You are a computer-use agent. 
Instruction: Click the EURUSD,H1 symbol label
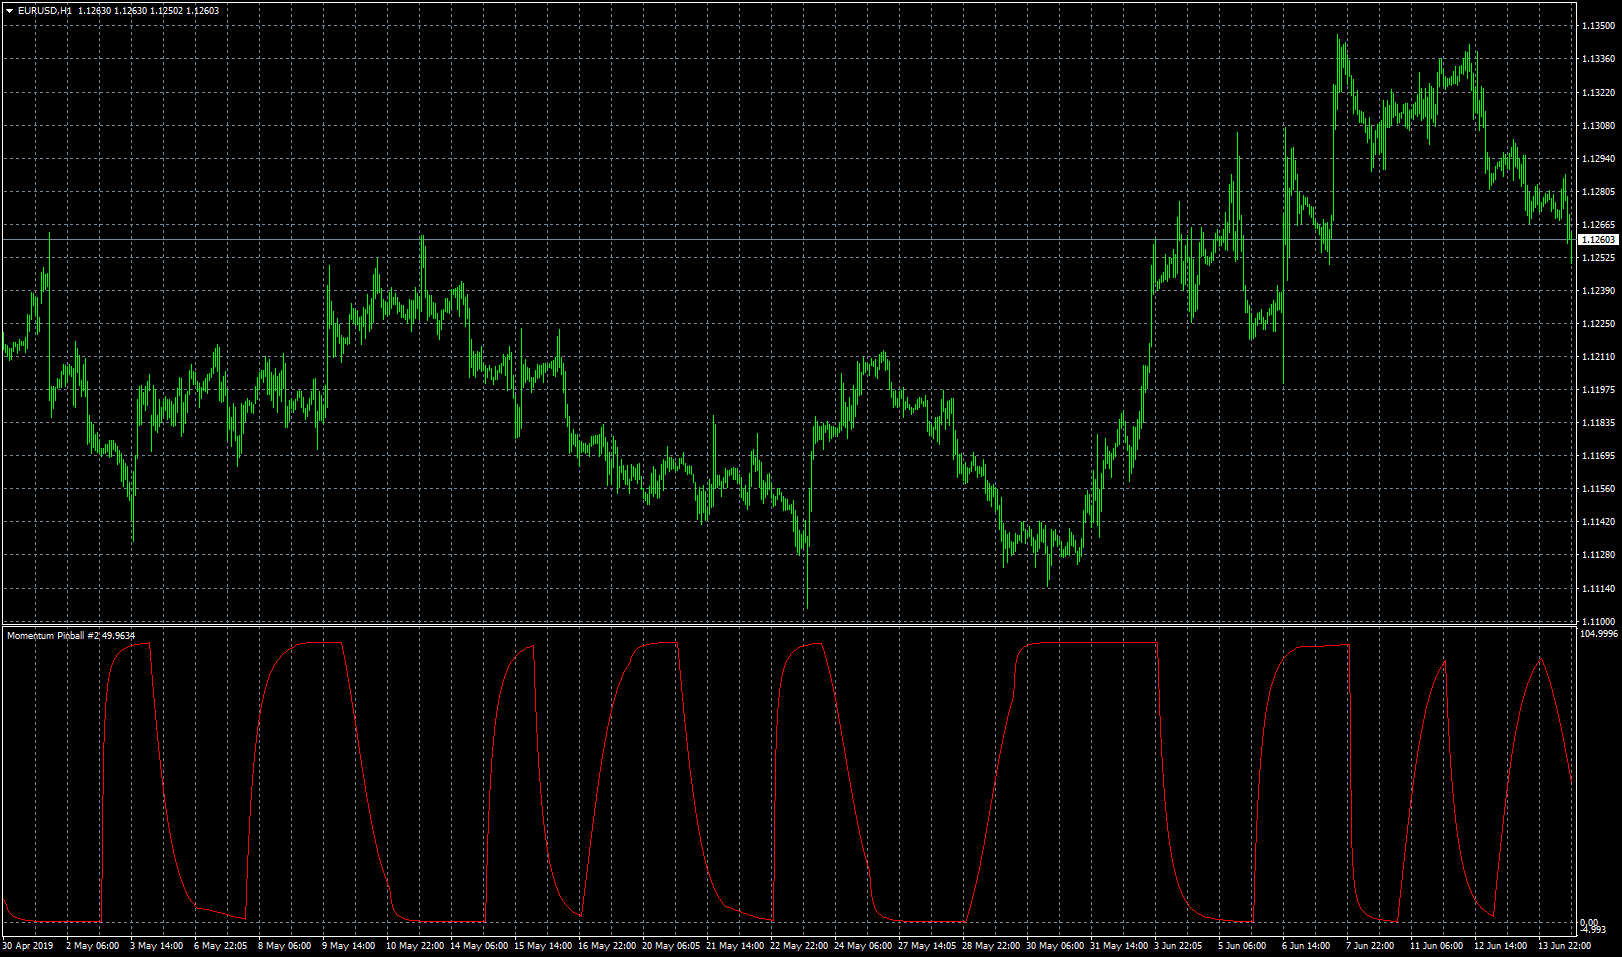click(x=44, y=11)
